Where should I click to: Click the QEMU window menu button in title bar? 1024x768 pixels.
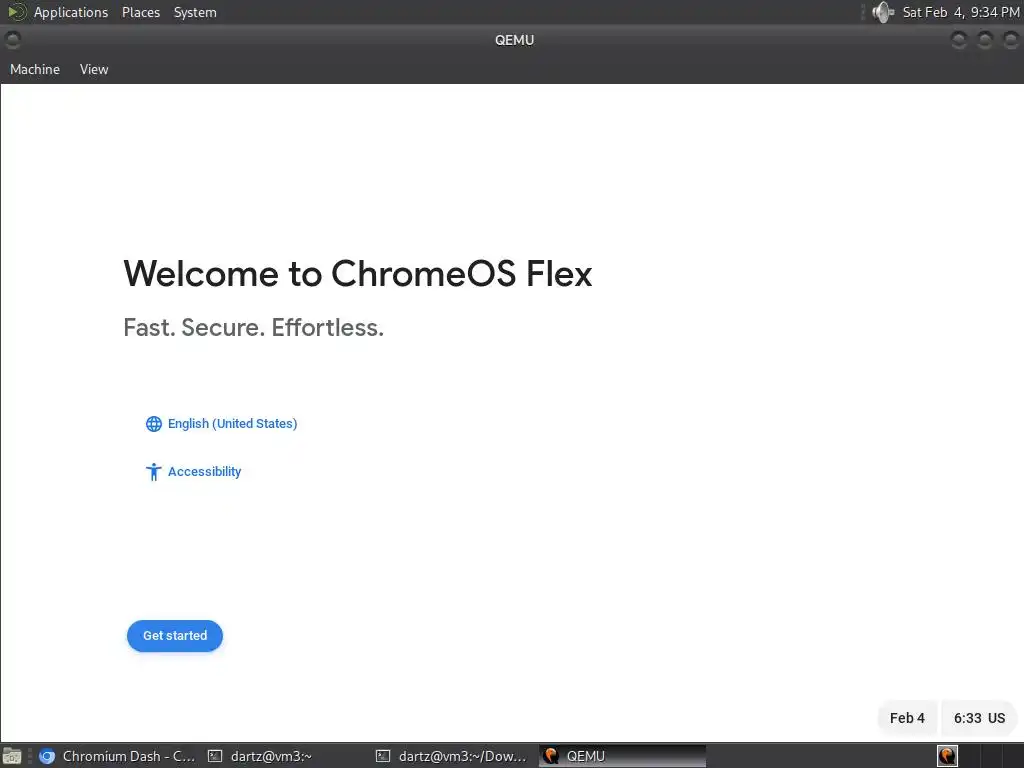[12, 40]
